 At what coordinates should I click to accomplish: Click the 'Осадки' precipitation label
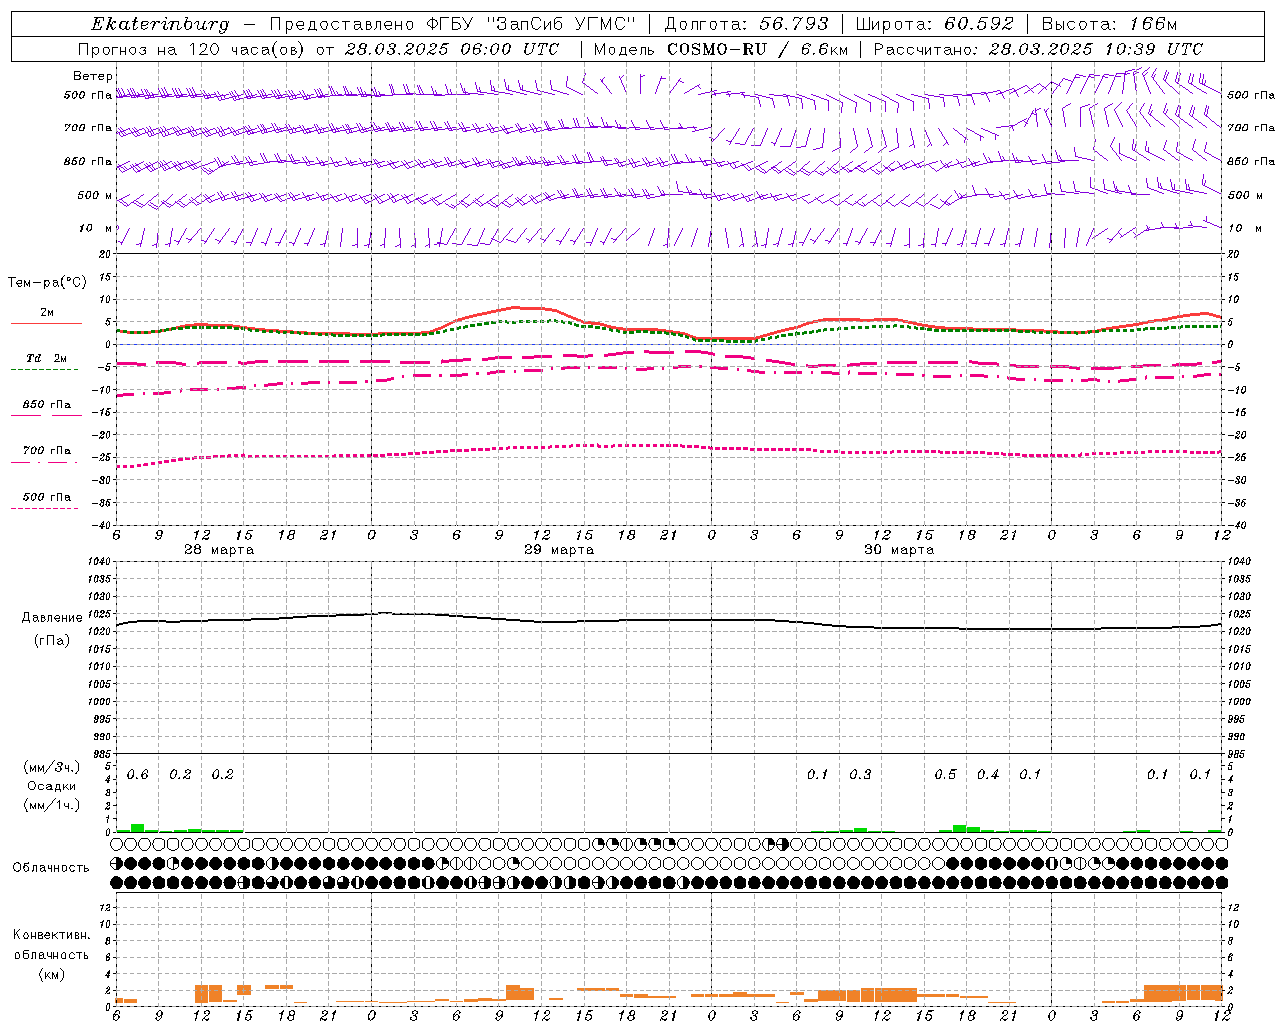pyautogui.click(x=52, y=786)
